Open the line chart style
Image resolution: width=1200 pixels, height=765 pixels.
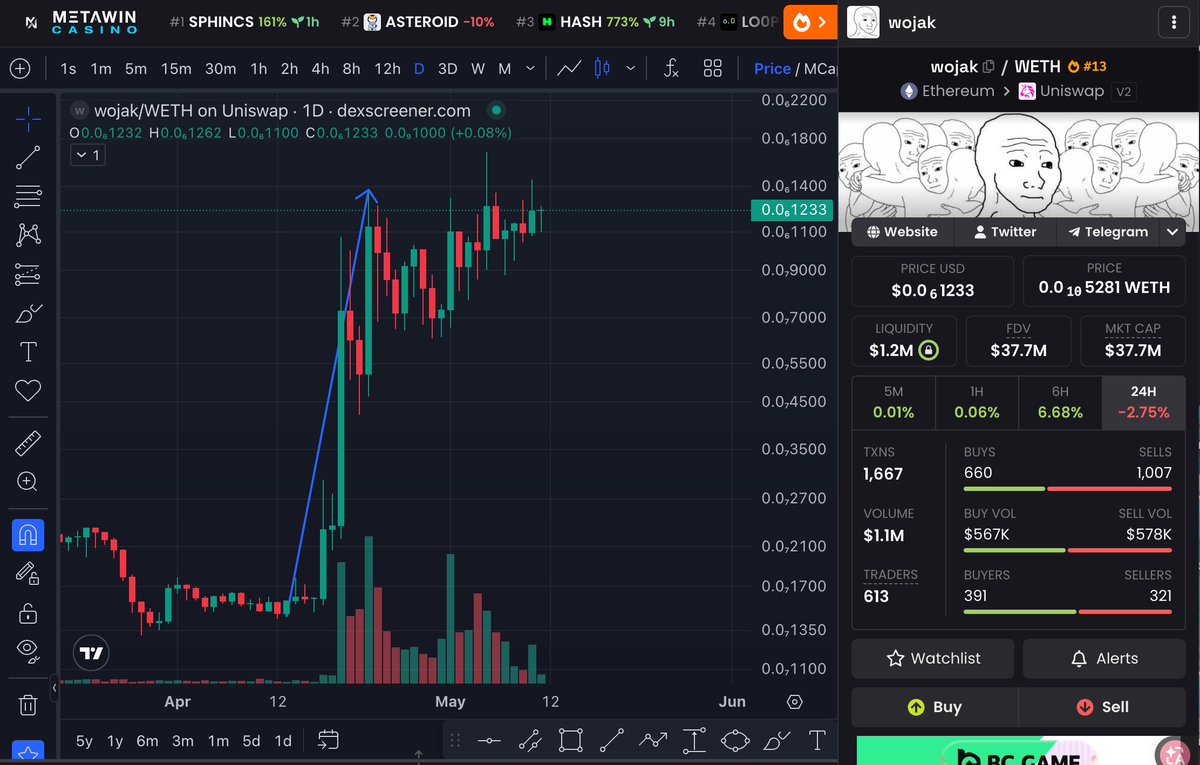570,68
